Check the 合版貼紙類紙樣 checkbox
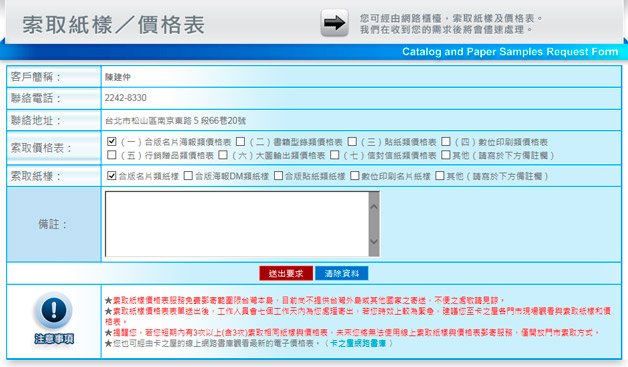 pyautogui.click(x=278, y=175)
